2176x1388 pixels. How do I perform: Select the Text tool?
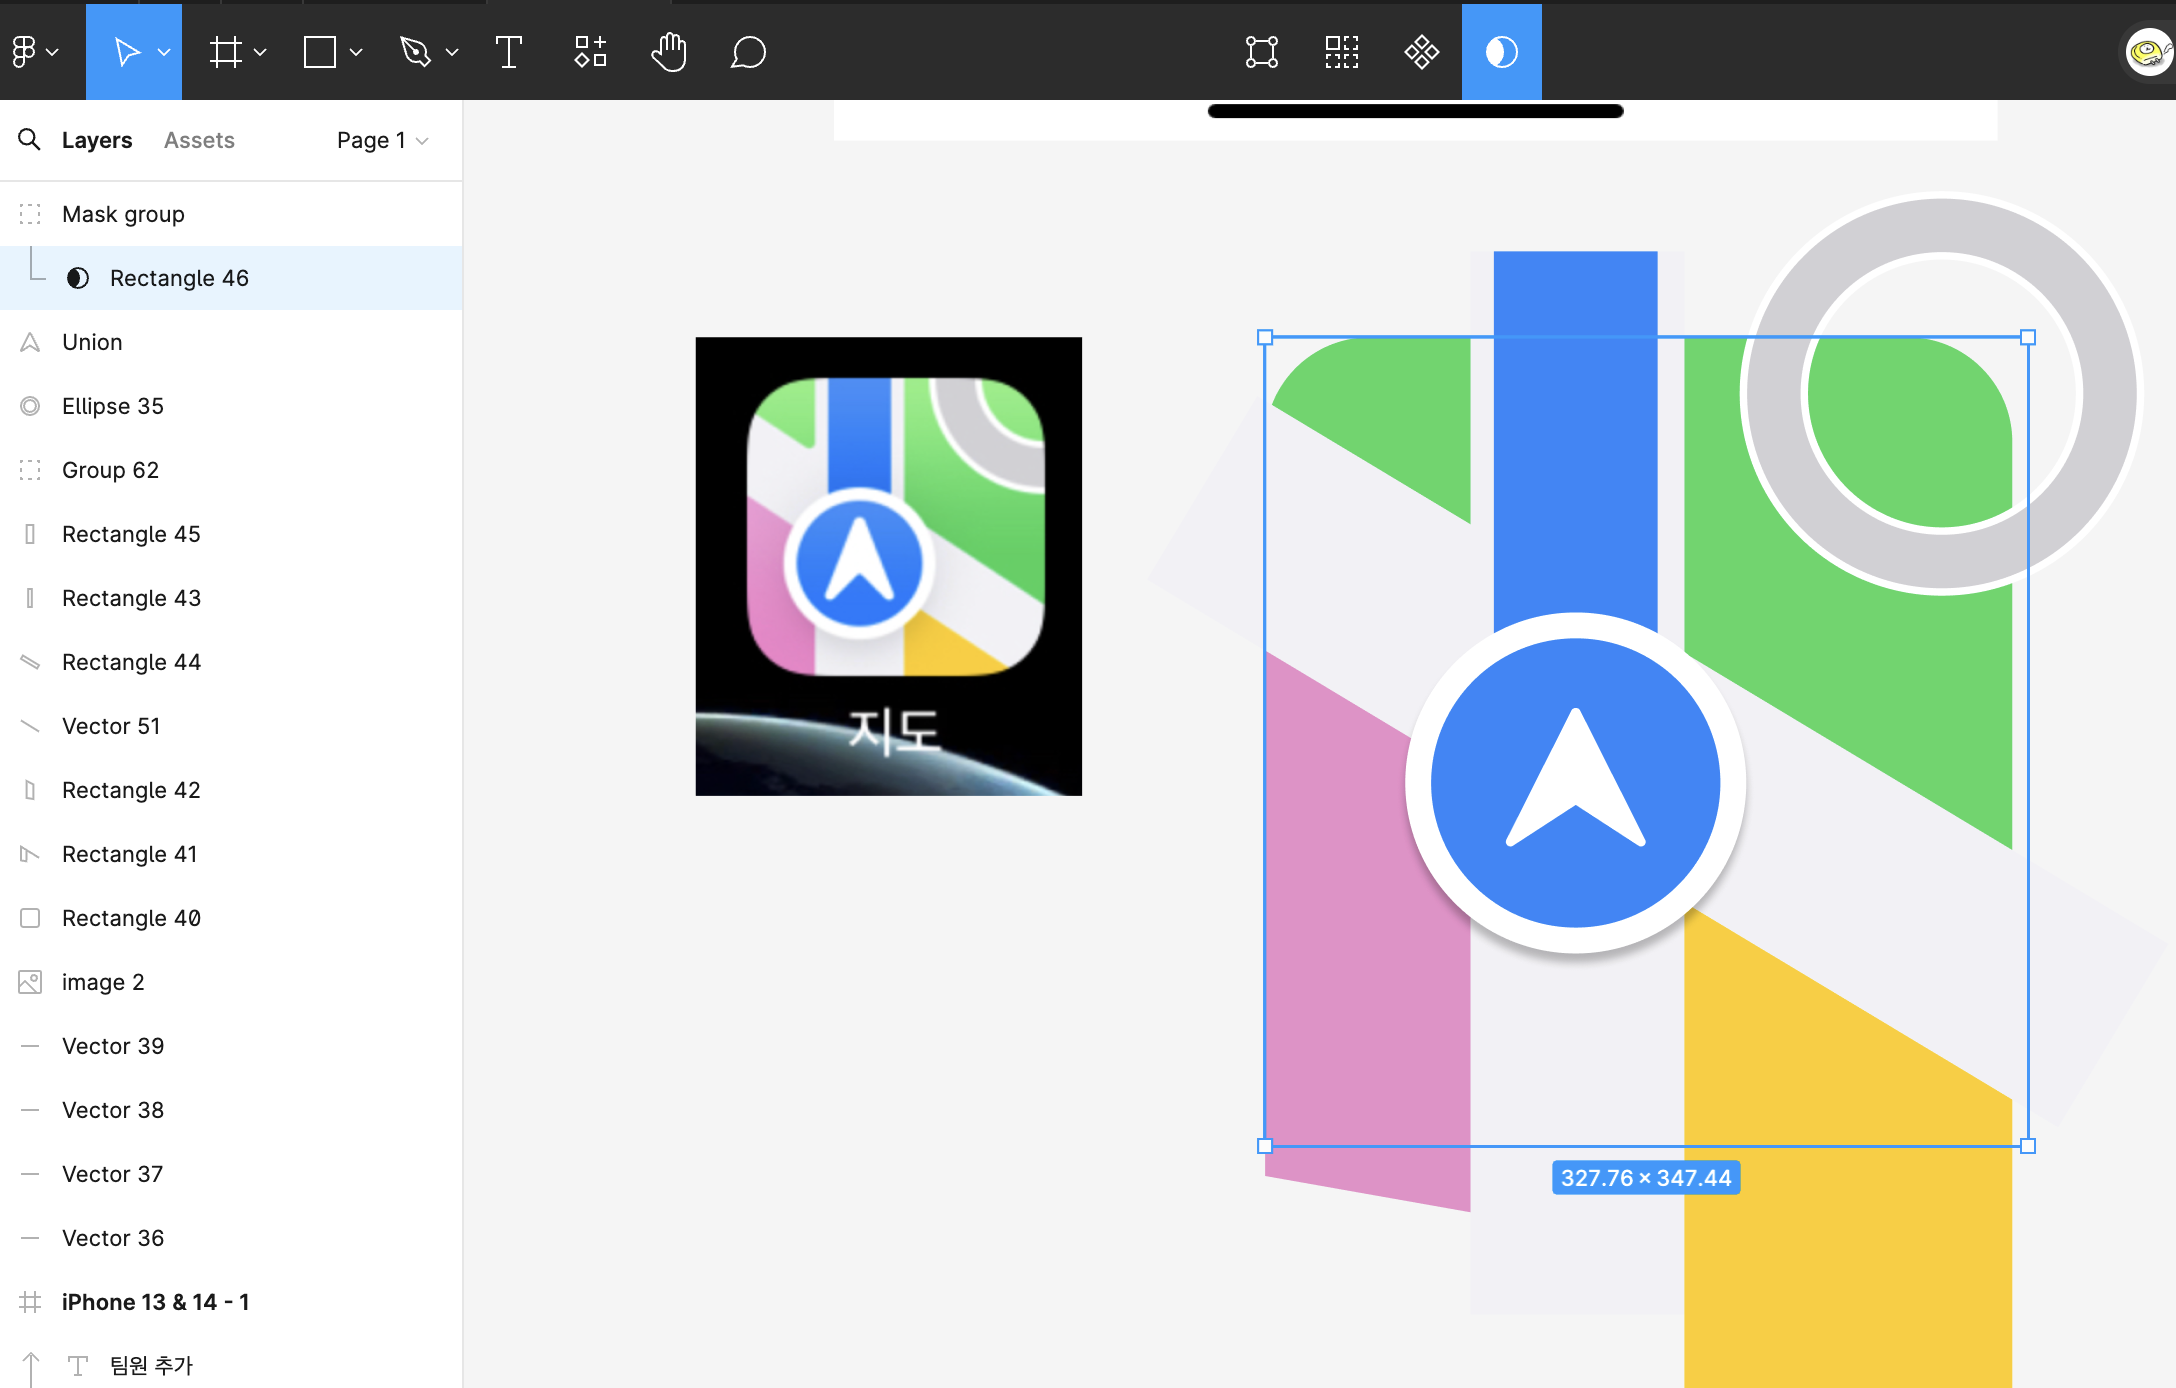[508, 52]
